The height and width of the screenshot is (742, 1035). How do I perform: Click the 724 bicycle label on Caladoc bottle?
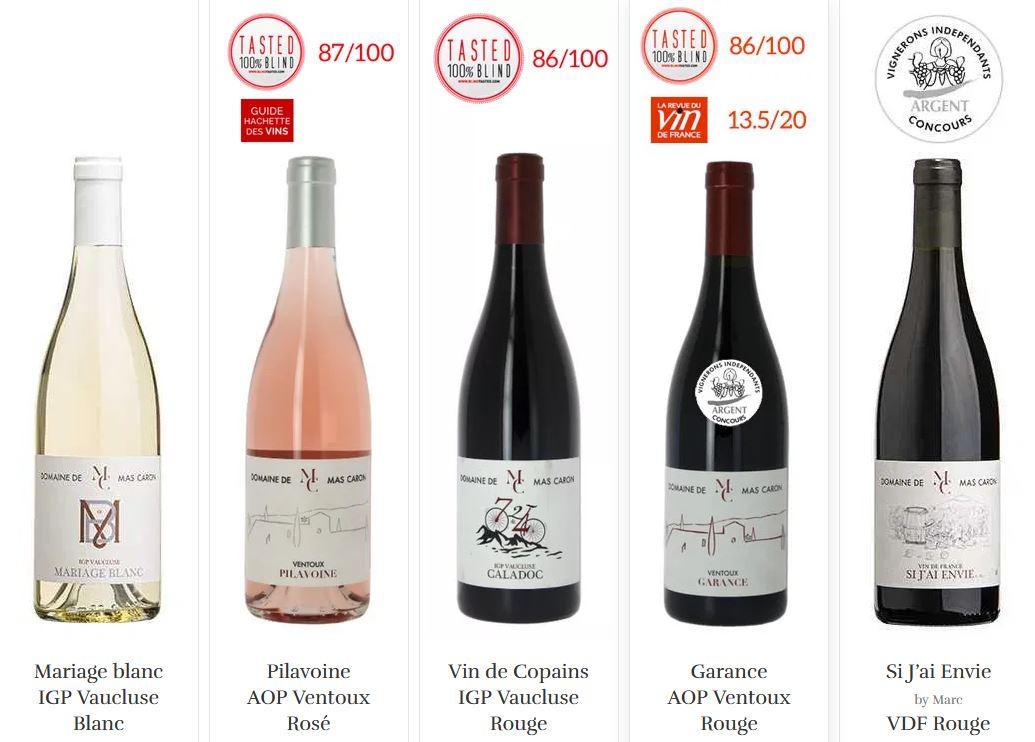[518, 522]
